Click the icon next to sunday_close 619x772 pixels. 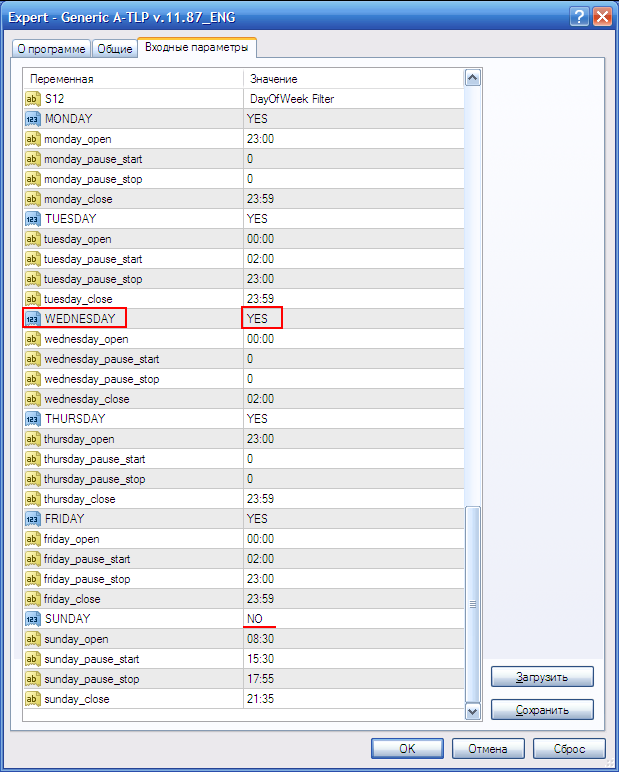pyautogui.click(x=33, y=699)
